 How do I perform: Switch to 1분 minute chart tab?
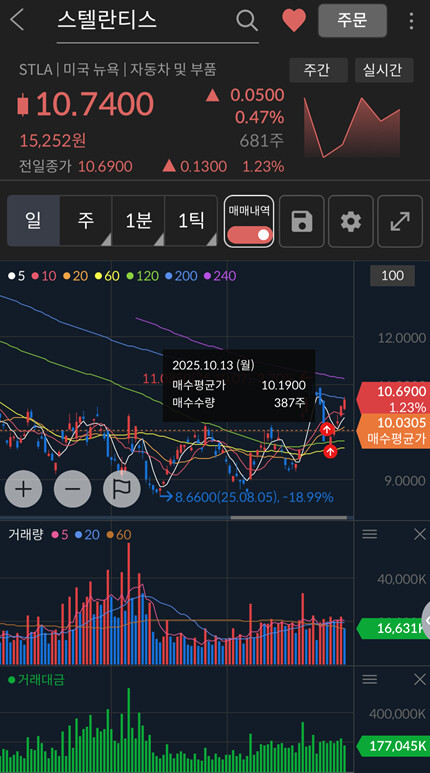[138, 220]
